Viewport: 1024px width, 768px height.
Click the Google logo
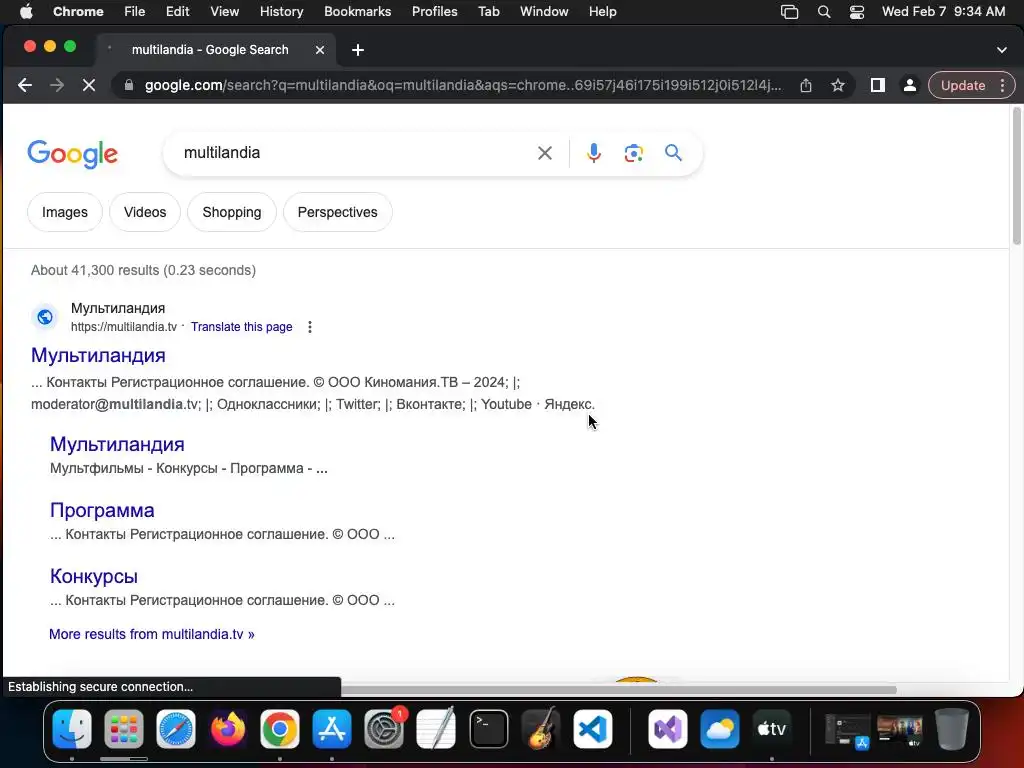pos(72,154)
